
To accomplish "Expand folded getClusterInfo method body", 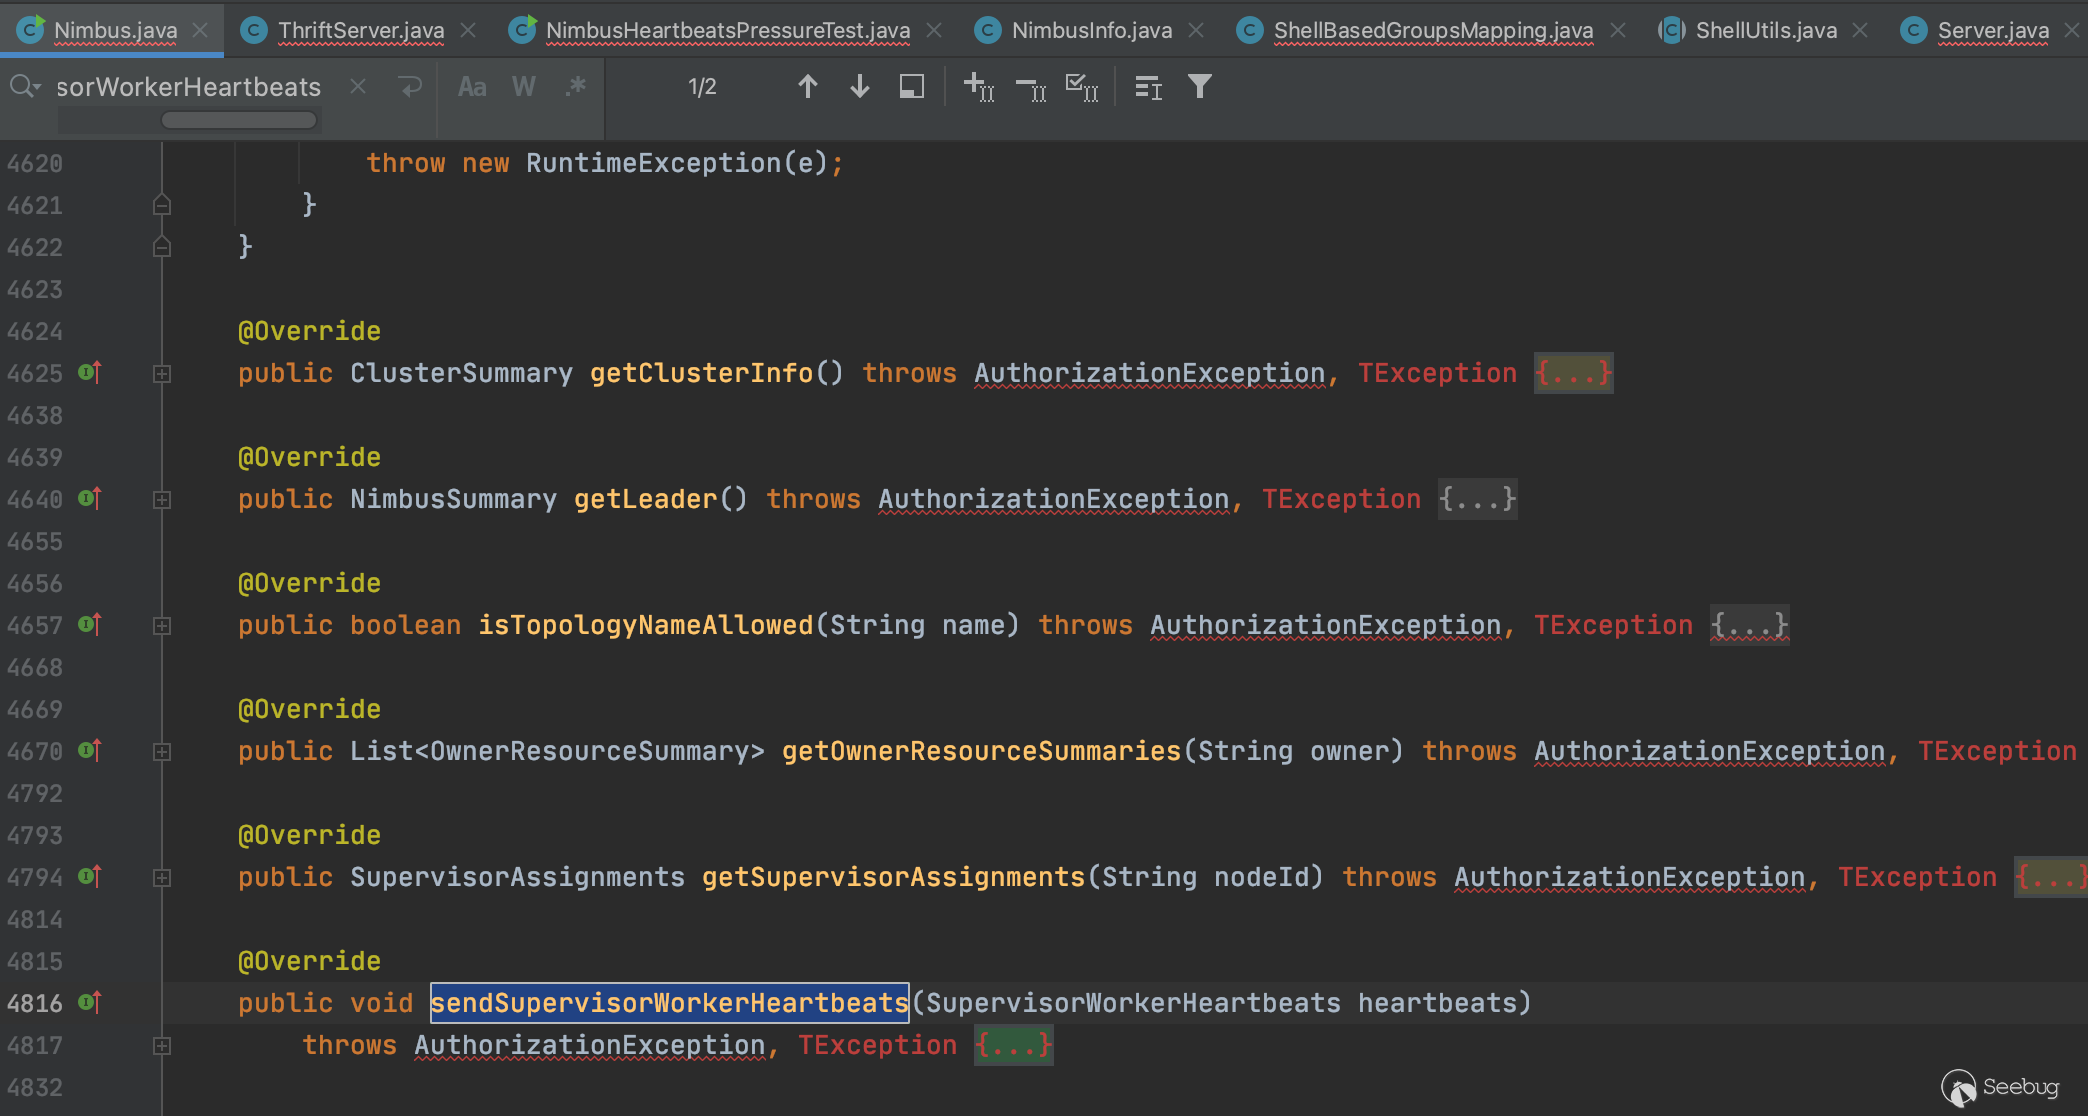I will [x=1573, y=373].
